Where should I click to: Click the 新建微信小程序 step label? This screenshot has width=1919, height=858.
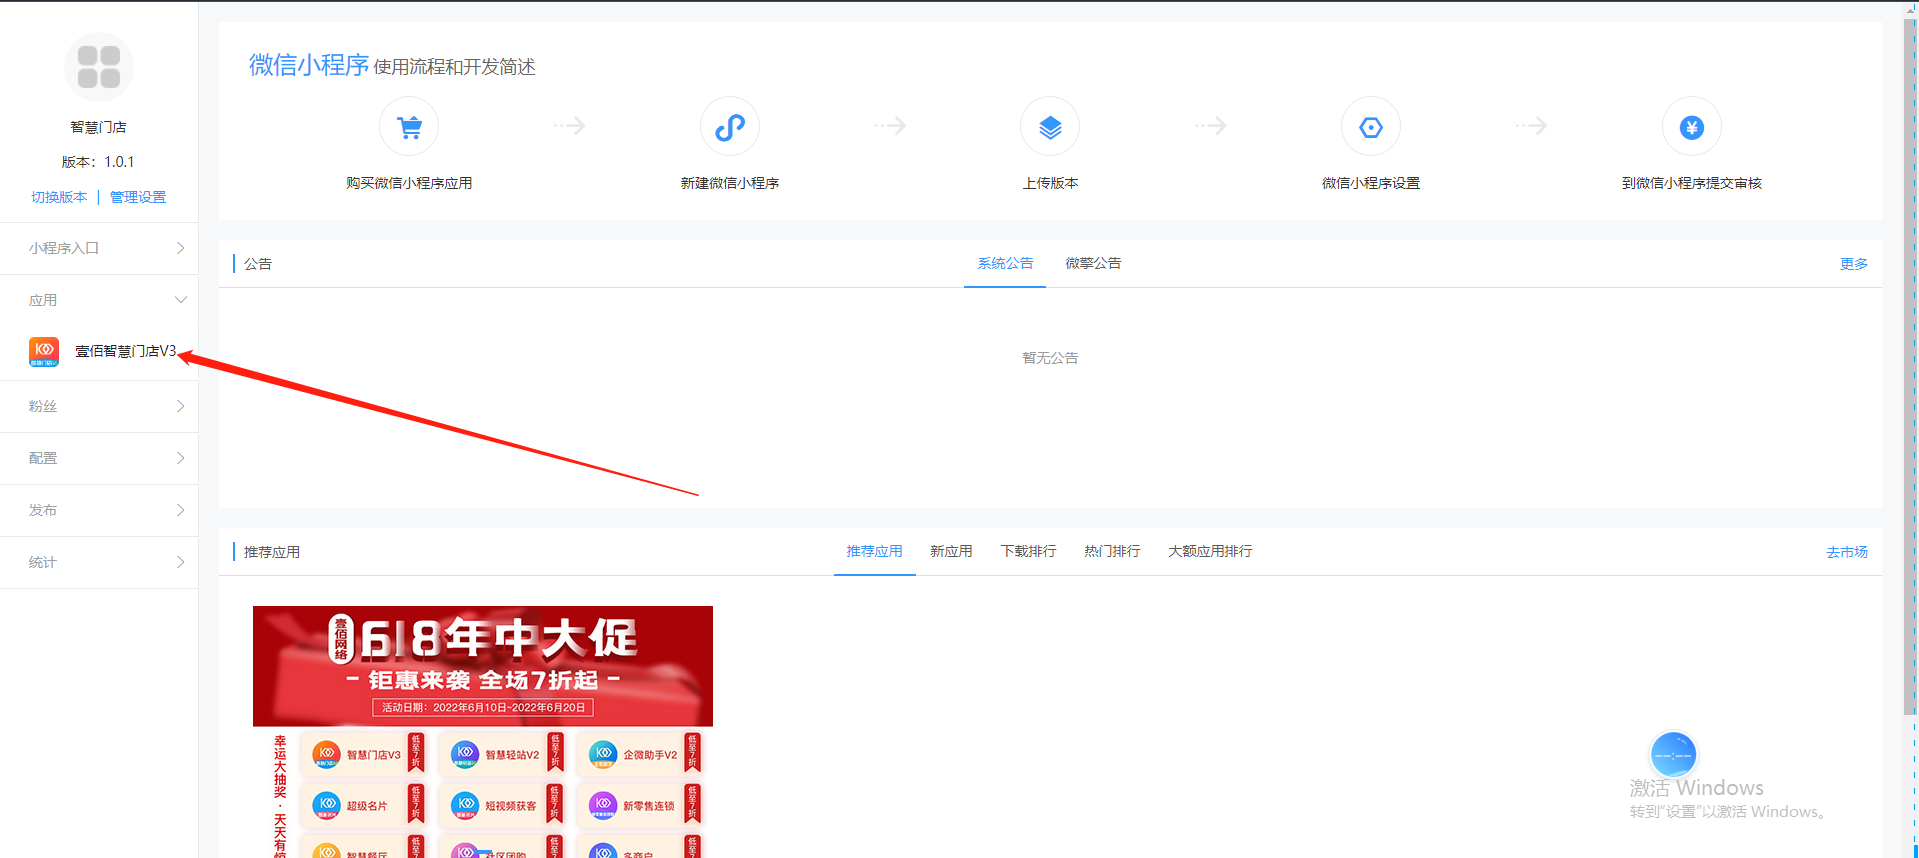click(730, 183)
